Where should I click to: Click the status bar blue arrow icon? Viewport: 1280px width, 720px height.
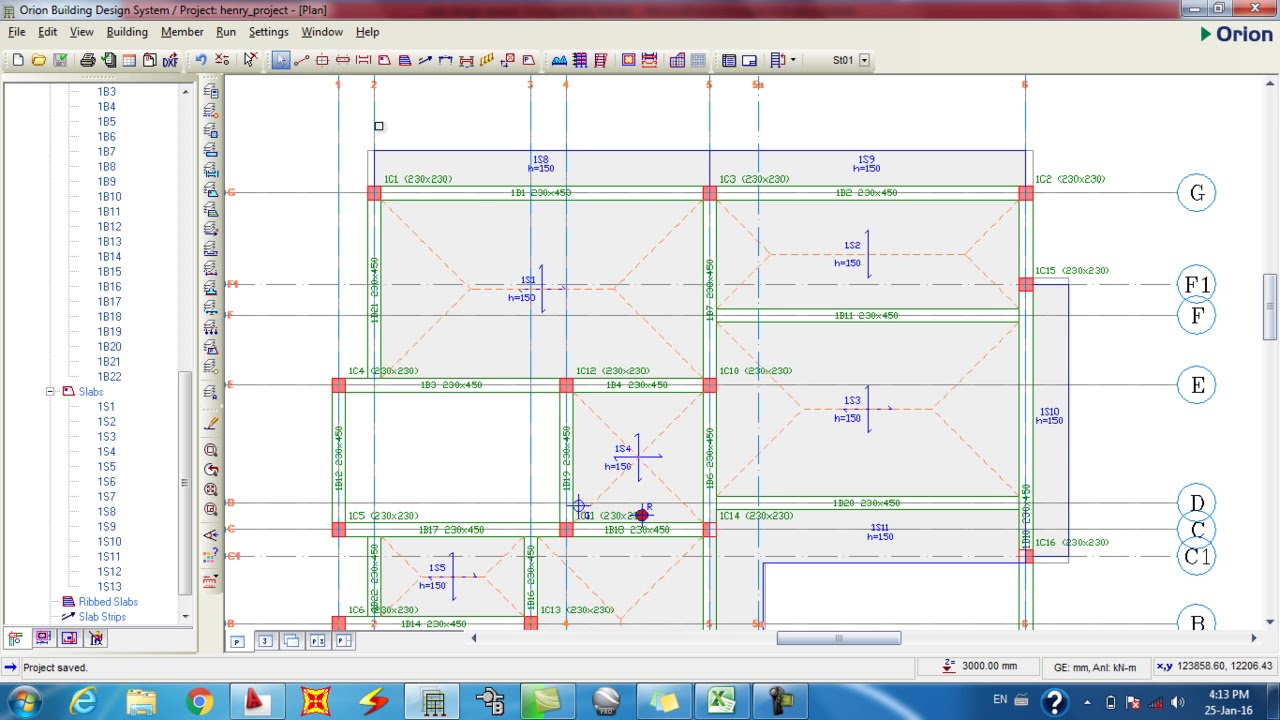(10, 667)
